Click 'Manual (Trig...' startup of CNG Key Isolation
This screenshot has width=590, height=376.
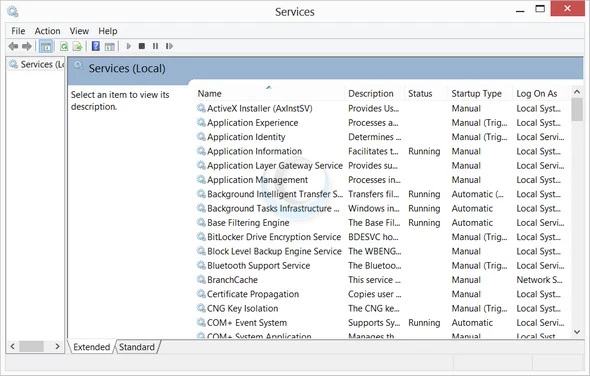(x=479, y=309)
